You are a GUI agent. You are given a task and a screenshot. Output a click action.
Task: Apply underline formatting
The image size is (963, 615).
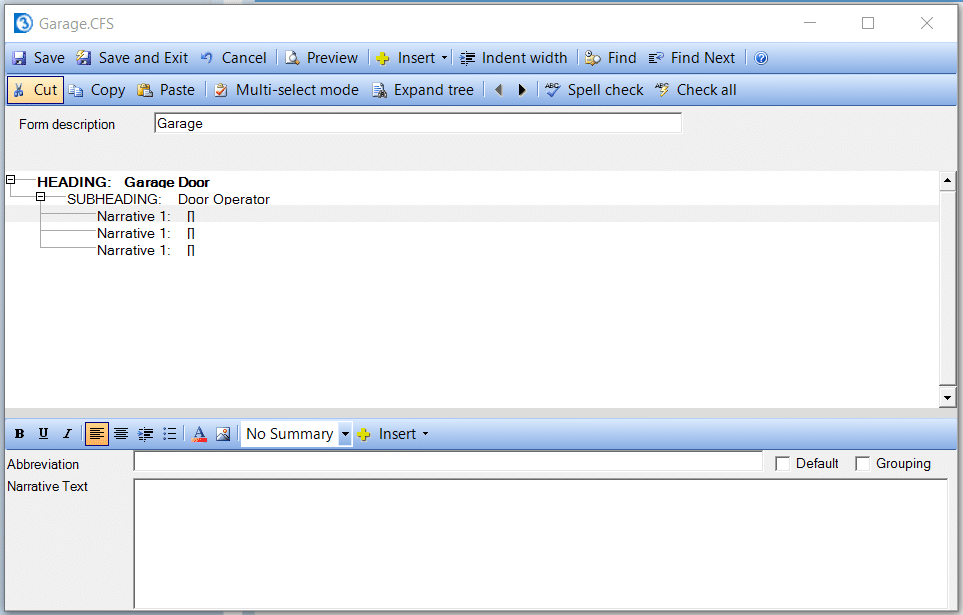(43, 434)
